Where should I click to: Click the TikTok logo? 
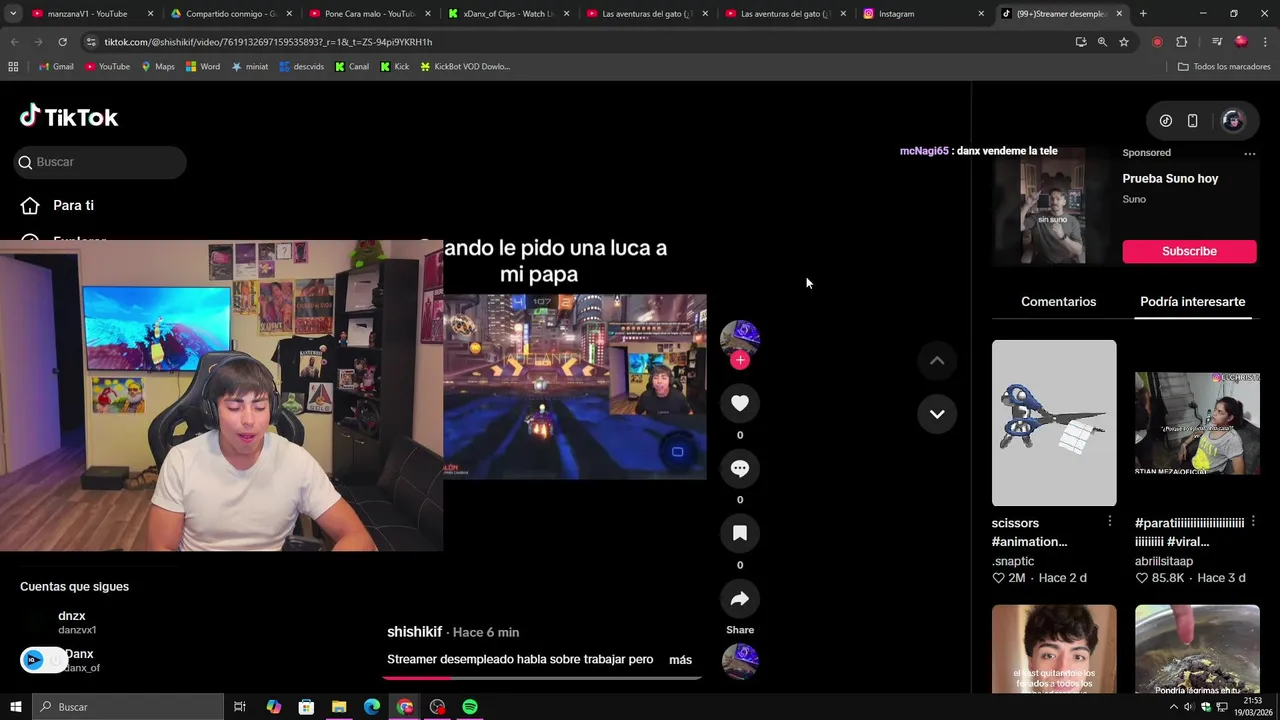click(69, 117)
